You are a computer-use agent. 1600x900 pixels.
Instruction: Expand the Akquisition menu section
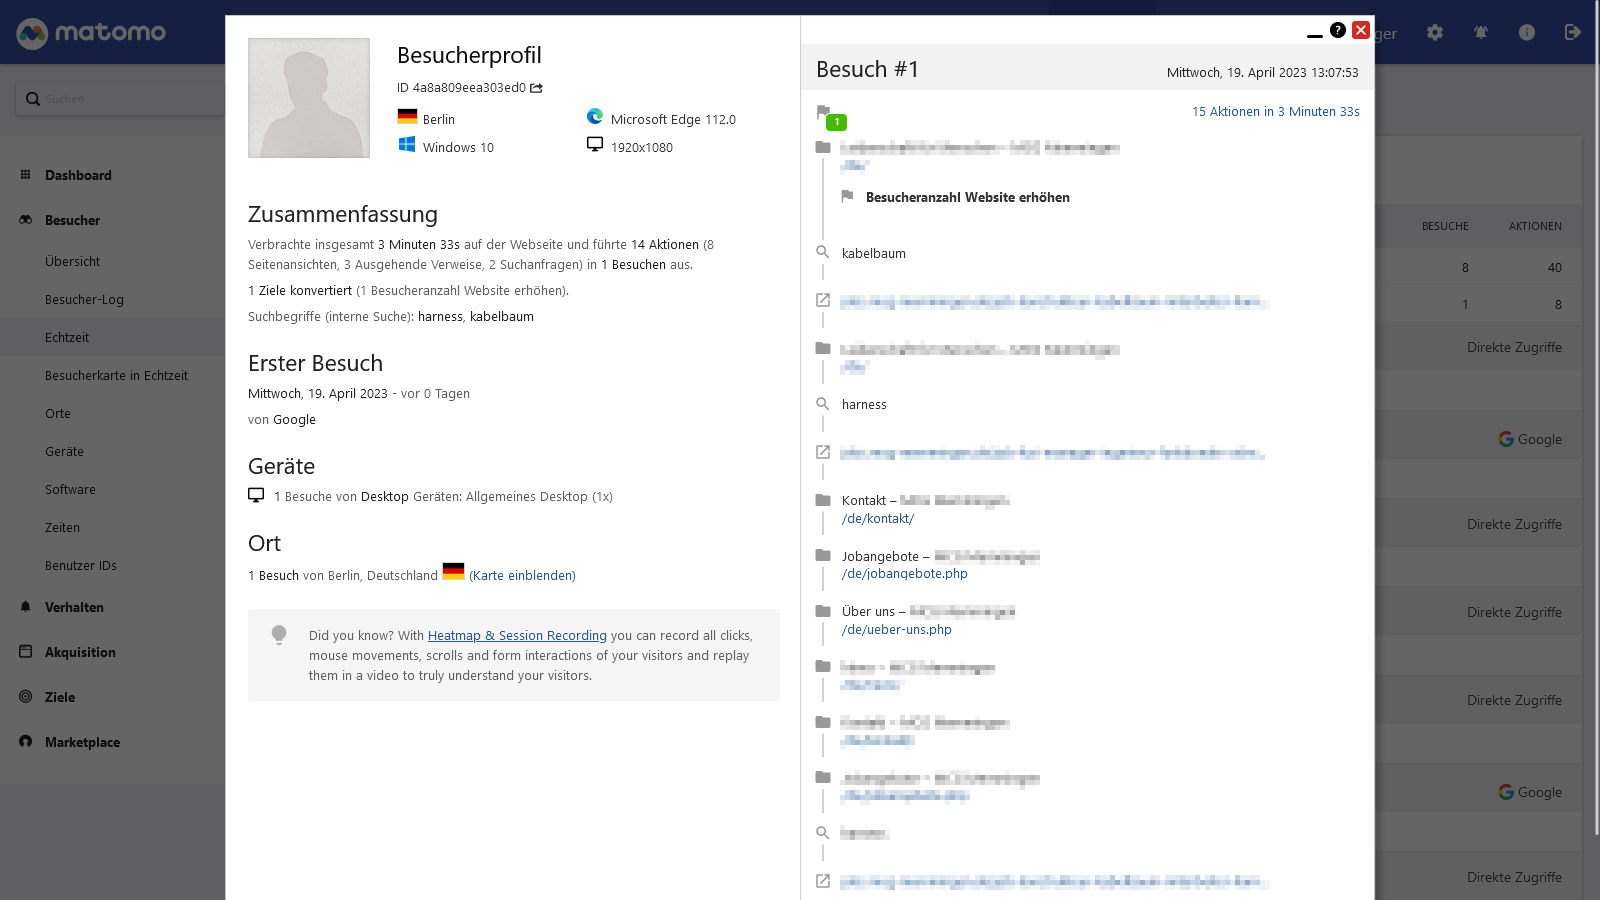click(80, 652)
